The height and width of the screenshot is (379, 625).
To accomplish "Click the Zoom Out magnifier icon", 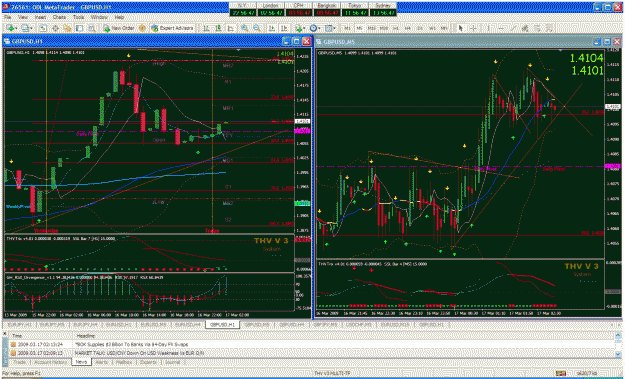I will [x=257, y=28].
